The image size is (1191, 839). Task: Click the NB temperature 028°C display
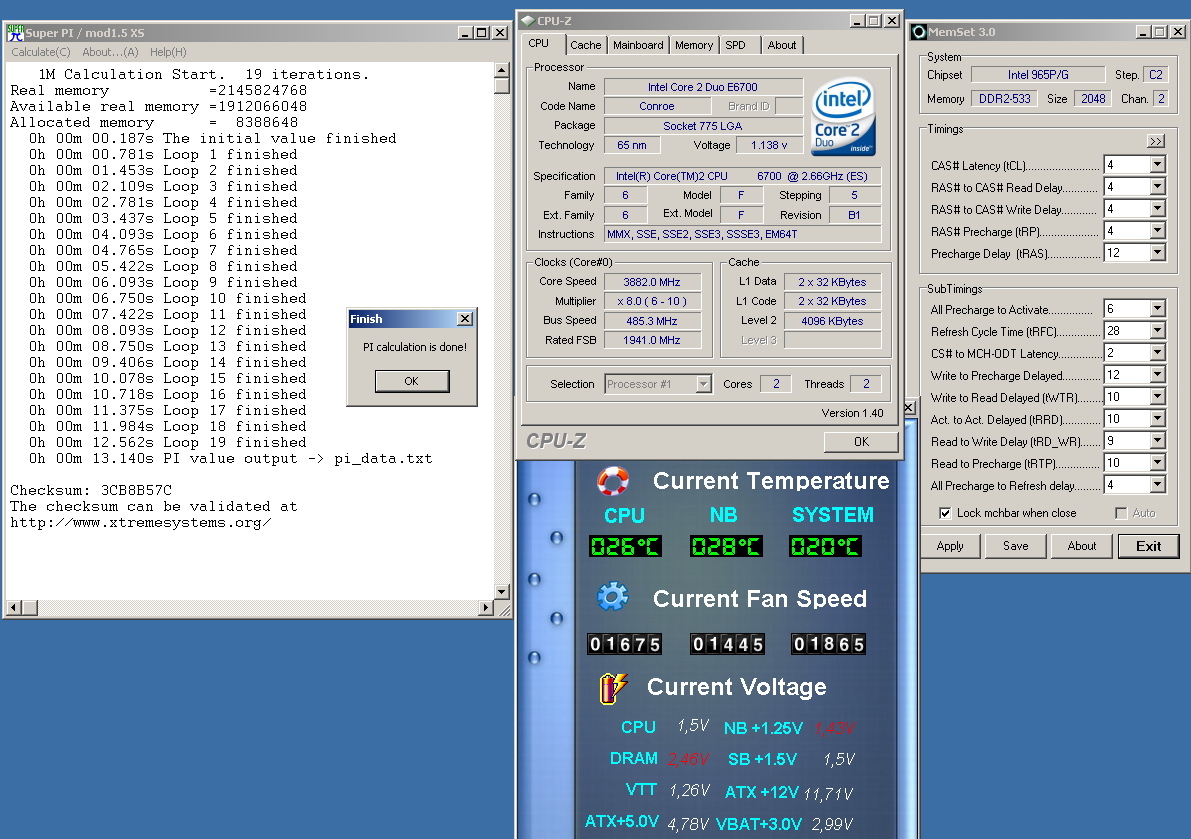725,546
